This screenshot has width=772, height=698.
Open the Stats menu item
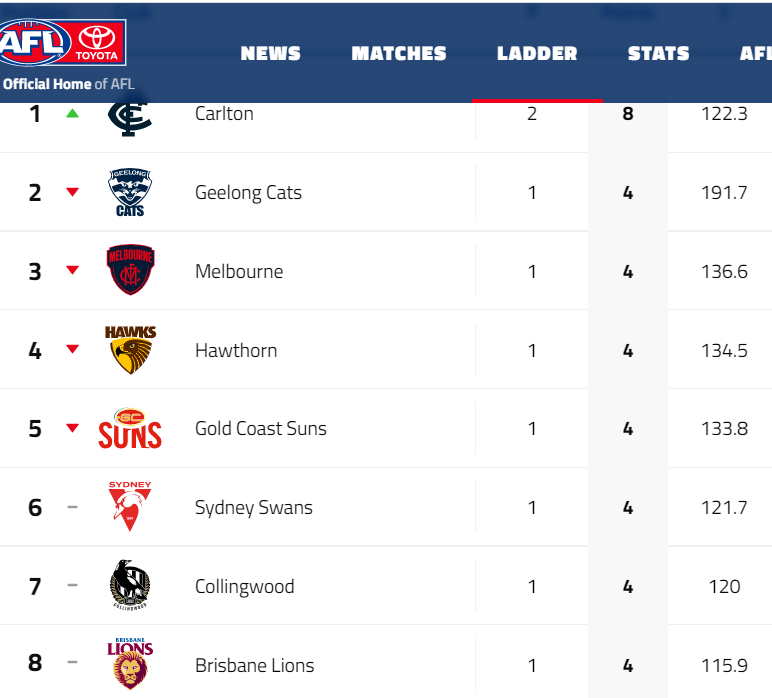click(x=658, y=54)
